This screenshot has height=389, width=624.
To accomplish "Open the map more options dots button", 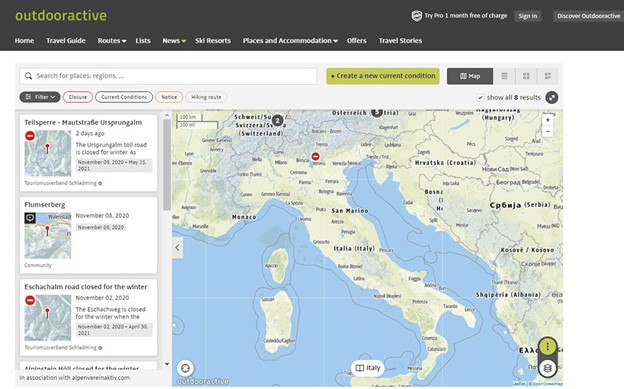I will point(548,346).
